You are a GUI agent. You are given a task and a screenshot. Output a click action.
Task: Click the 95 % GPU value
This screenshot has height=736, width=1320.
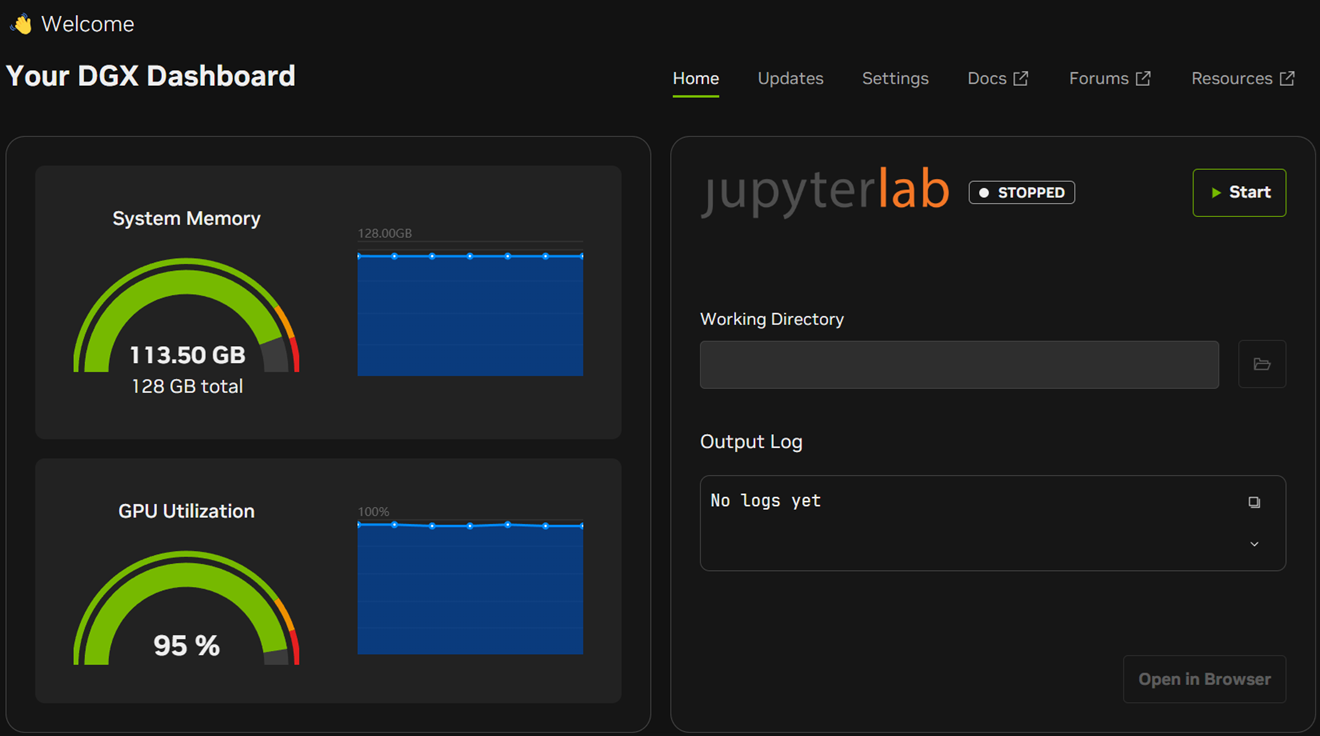pos(186,645)
